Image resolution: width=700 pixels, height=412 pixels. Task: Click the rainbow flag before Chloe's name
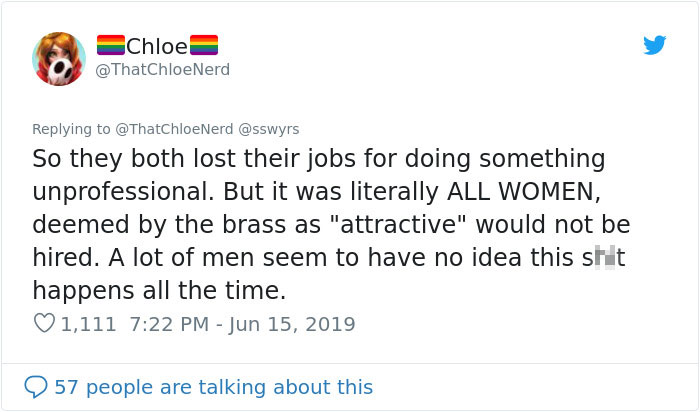coord(110,46)
